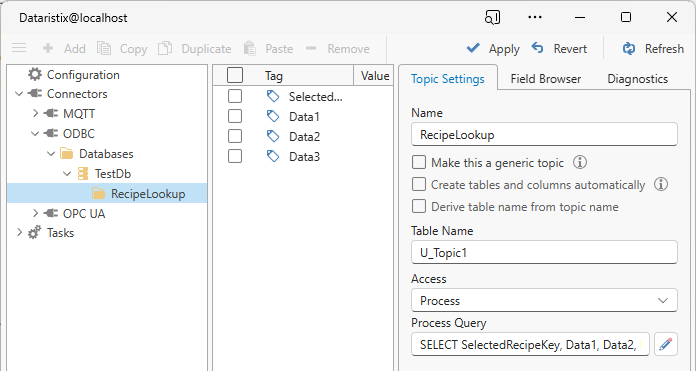Toggle the select-all checkbox in Tag header
The image size is (696, 371).
pos(235,75)
